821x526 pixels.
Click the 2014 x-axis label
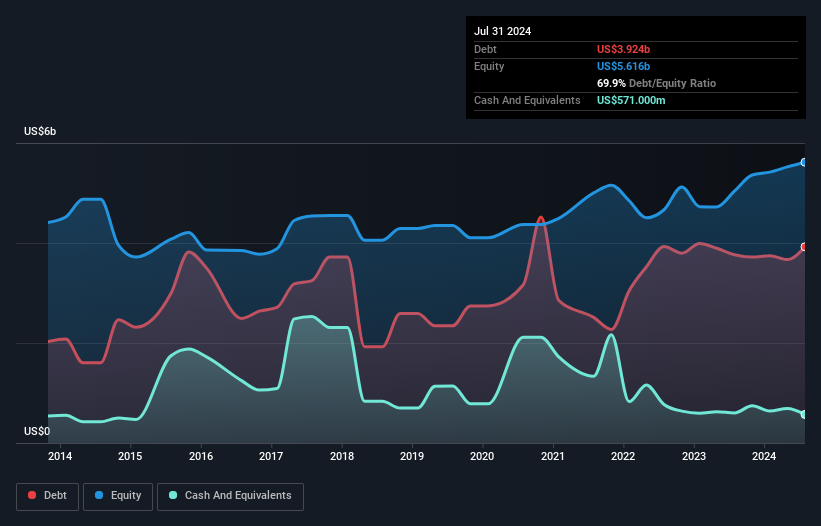60,456
